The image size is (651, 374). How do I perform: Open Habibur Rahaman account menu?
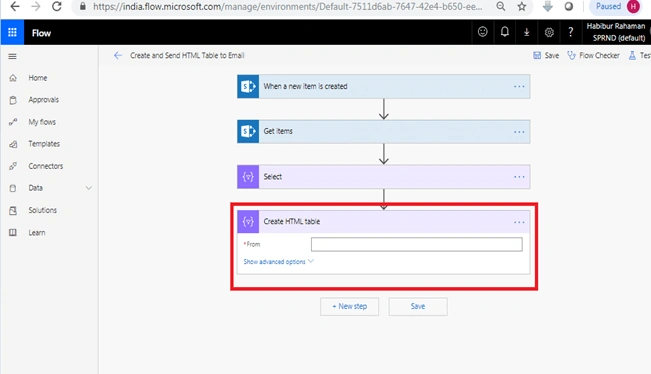616,32
